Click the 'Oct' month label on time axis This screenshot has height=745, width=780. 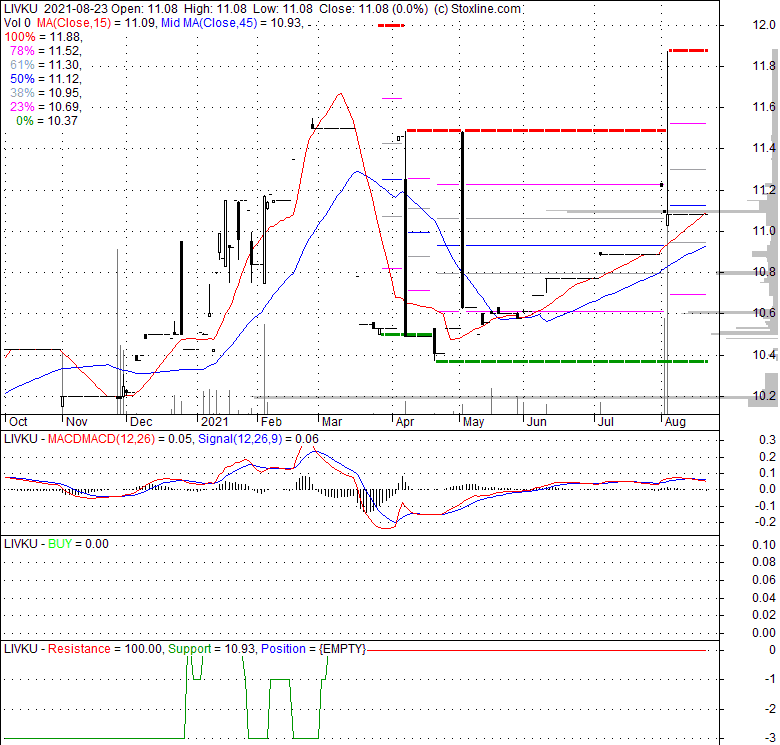pos(18,422)
